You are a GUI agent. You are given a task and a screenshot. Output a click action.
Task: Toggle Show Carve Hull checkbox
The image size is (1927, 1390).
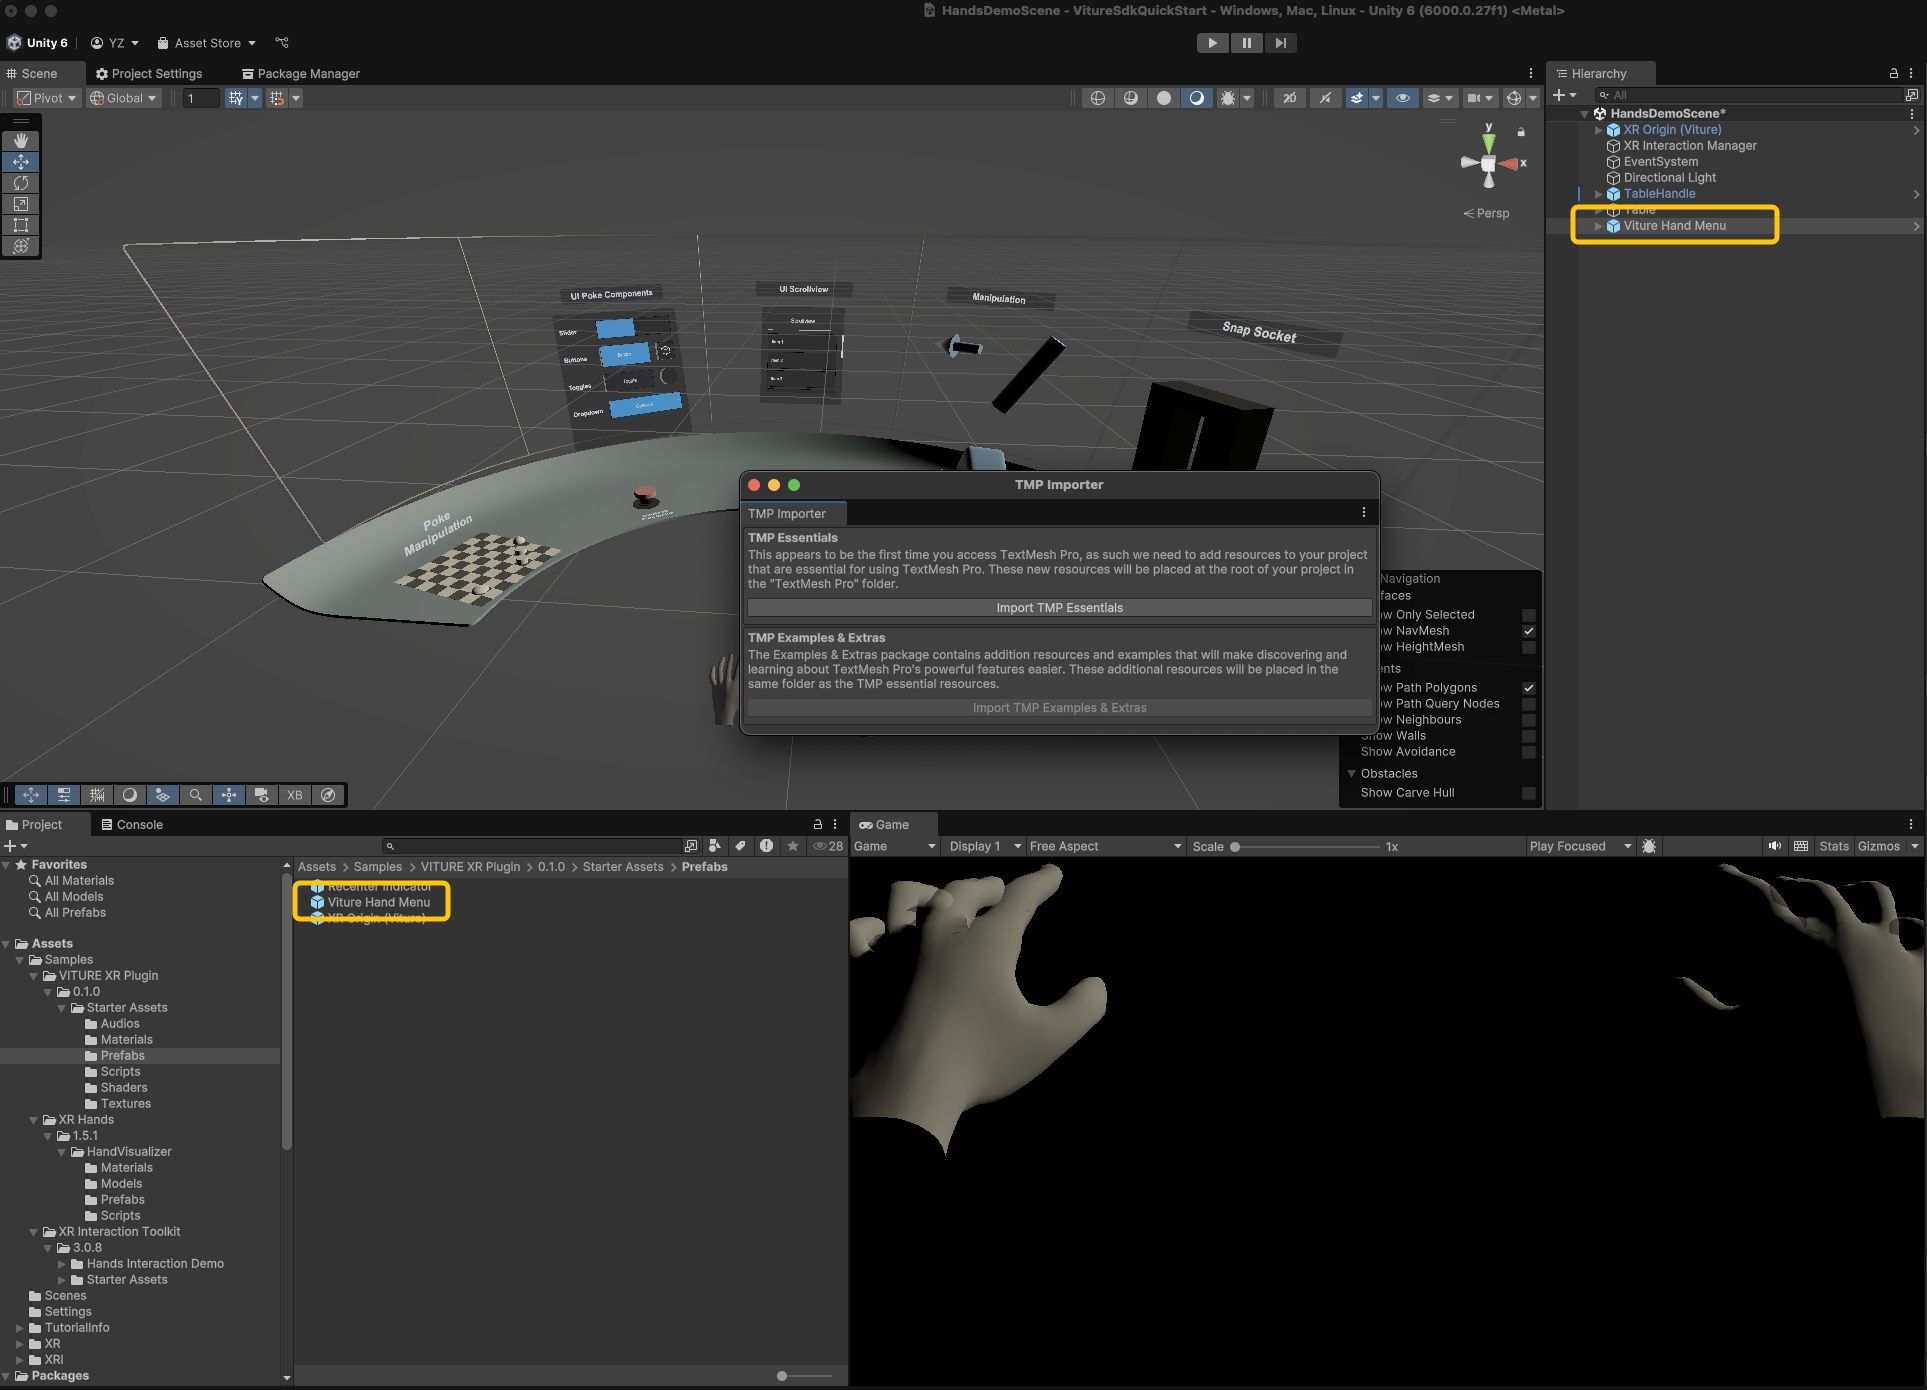[1528, 793]
